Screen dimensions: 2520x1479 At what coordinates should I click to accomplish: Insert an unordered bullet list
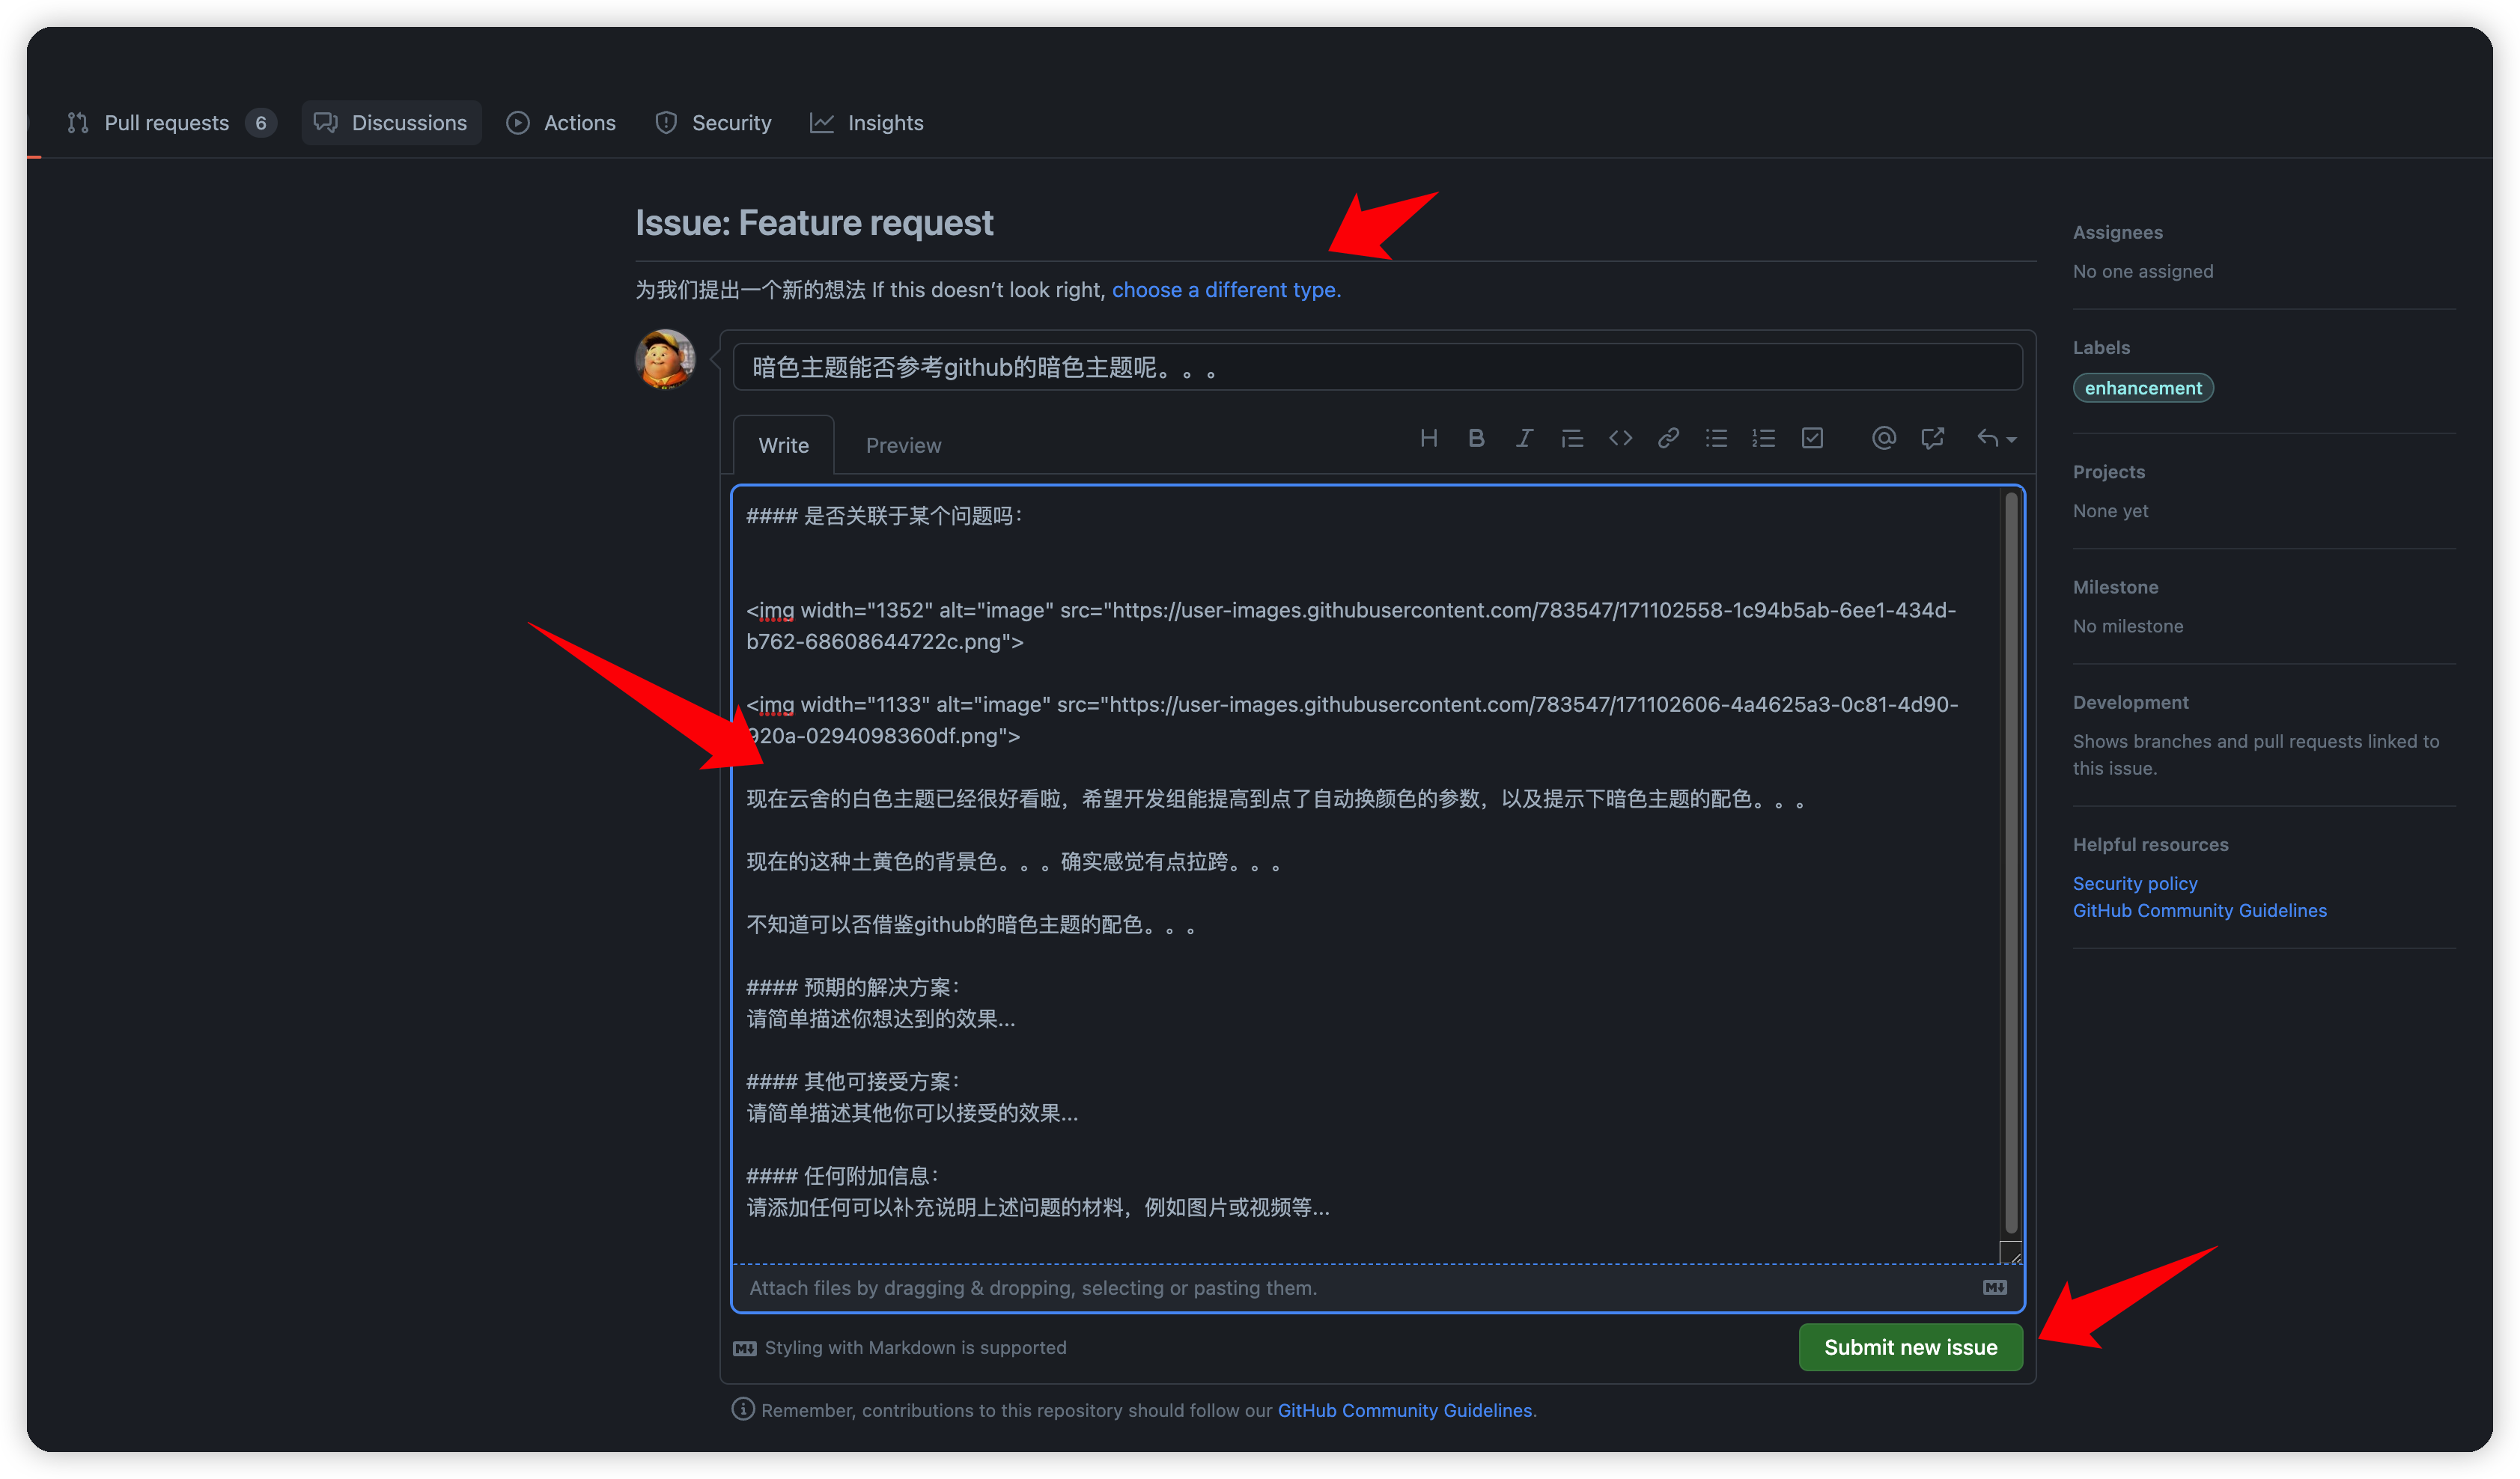(x=1716, y=438)
